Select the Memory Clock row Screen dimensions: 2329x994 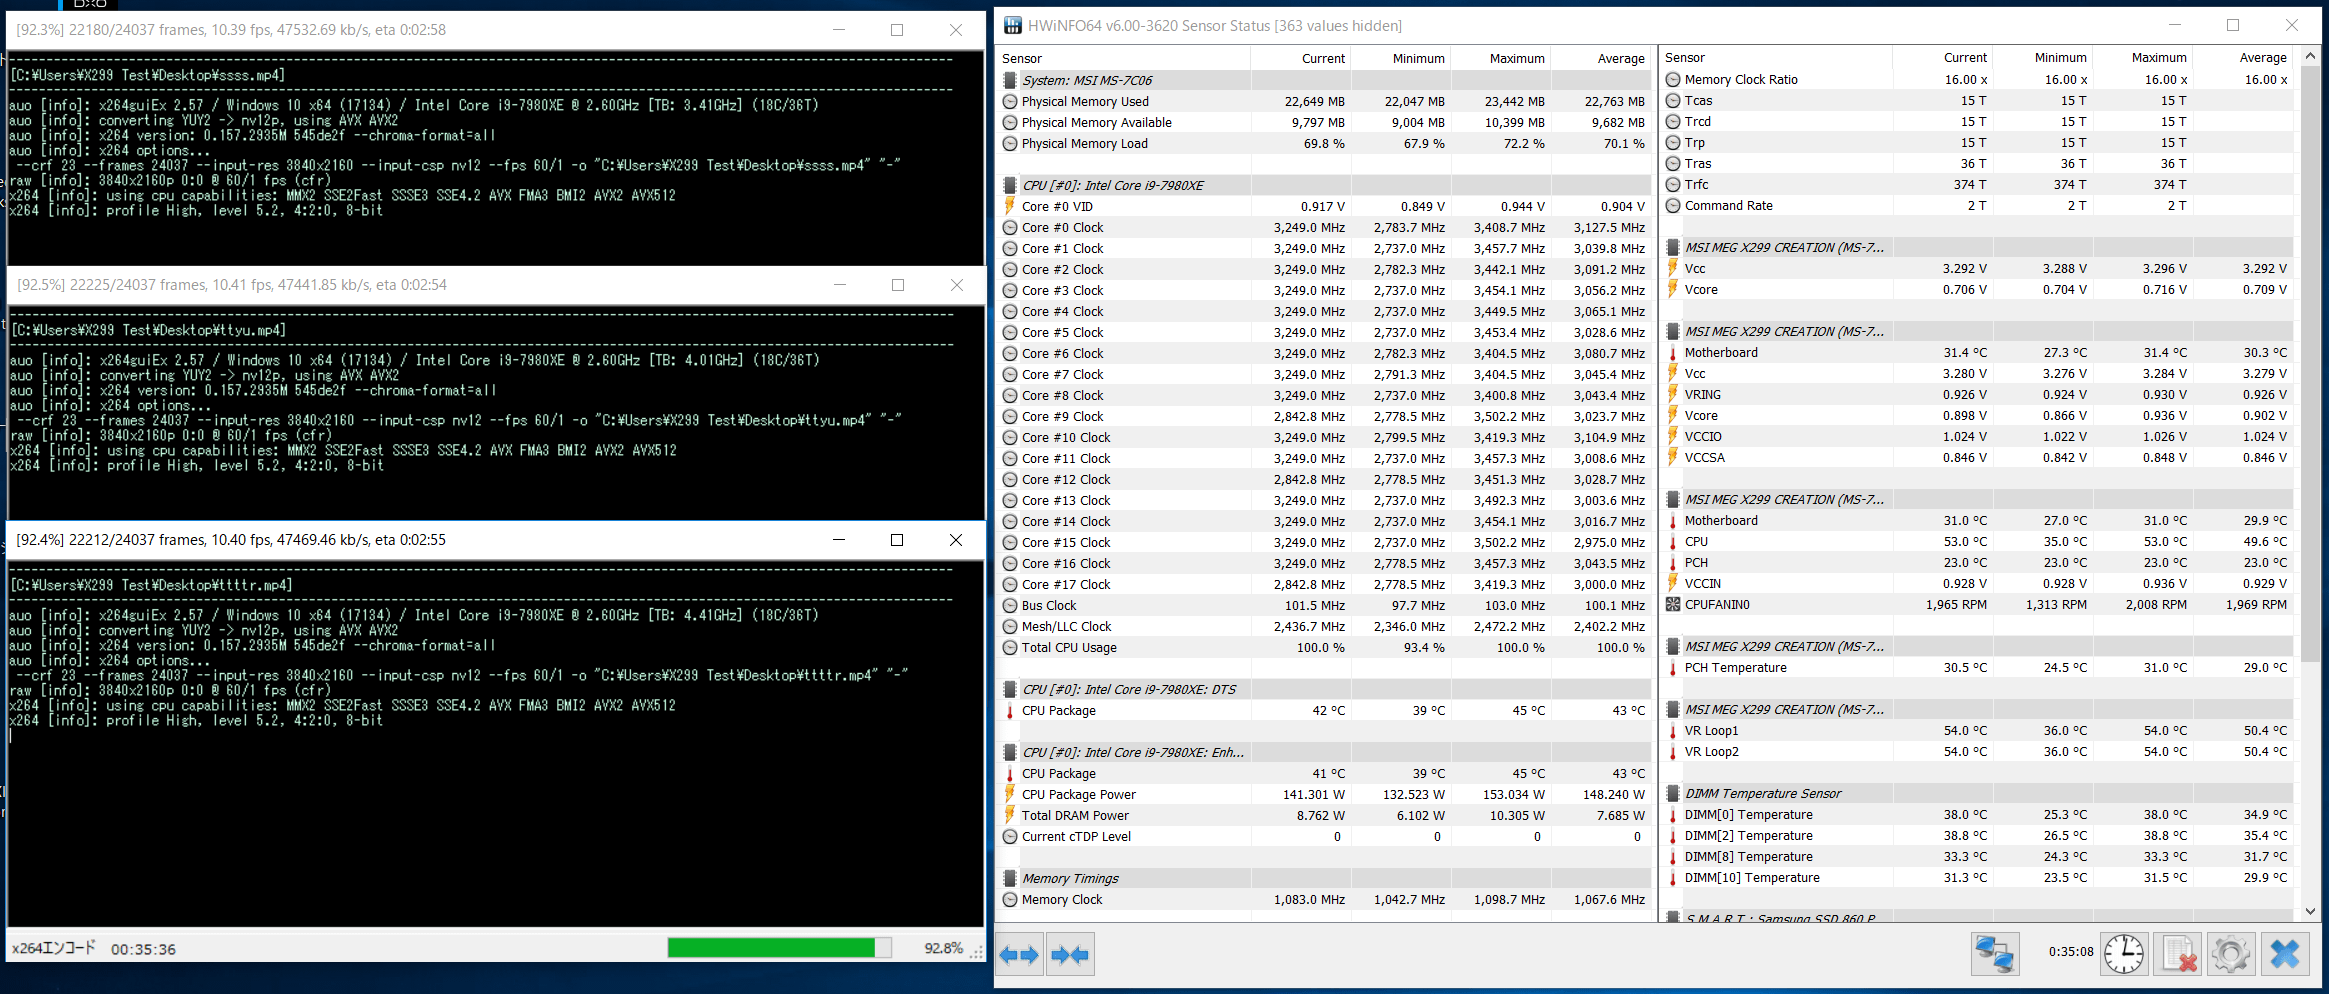(1325, 899)
